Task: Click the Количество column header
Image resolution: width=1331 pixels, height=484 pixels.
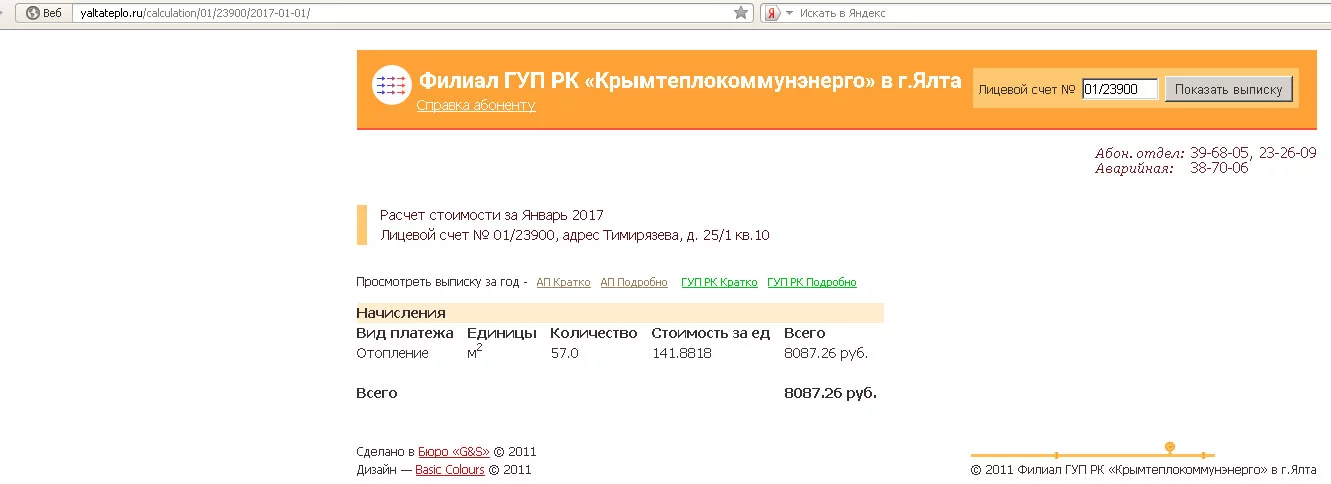Action: [x=594, y=333]
